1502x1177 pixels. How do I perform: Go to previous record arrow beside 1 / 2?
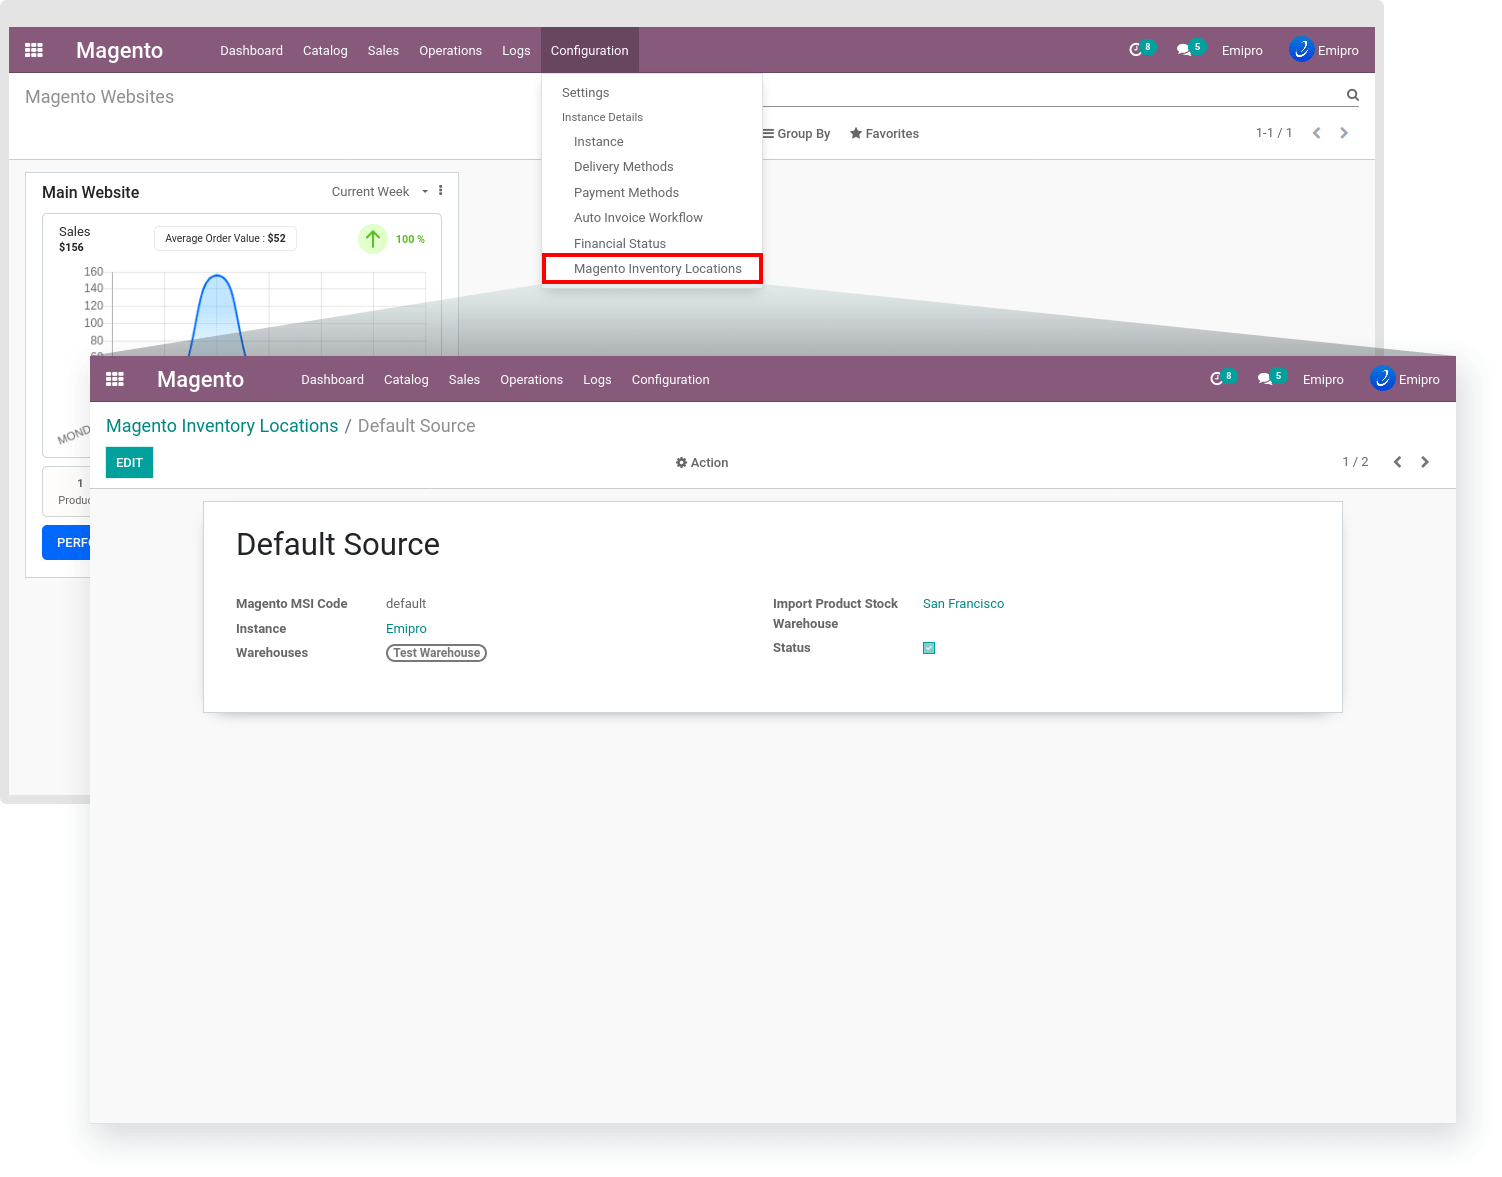tap(1397, 462)
